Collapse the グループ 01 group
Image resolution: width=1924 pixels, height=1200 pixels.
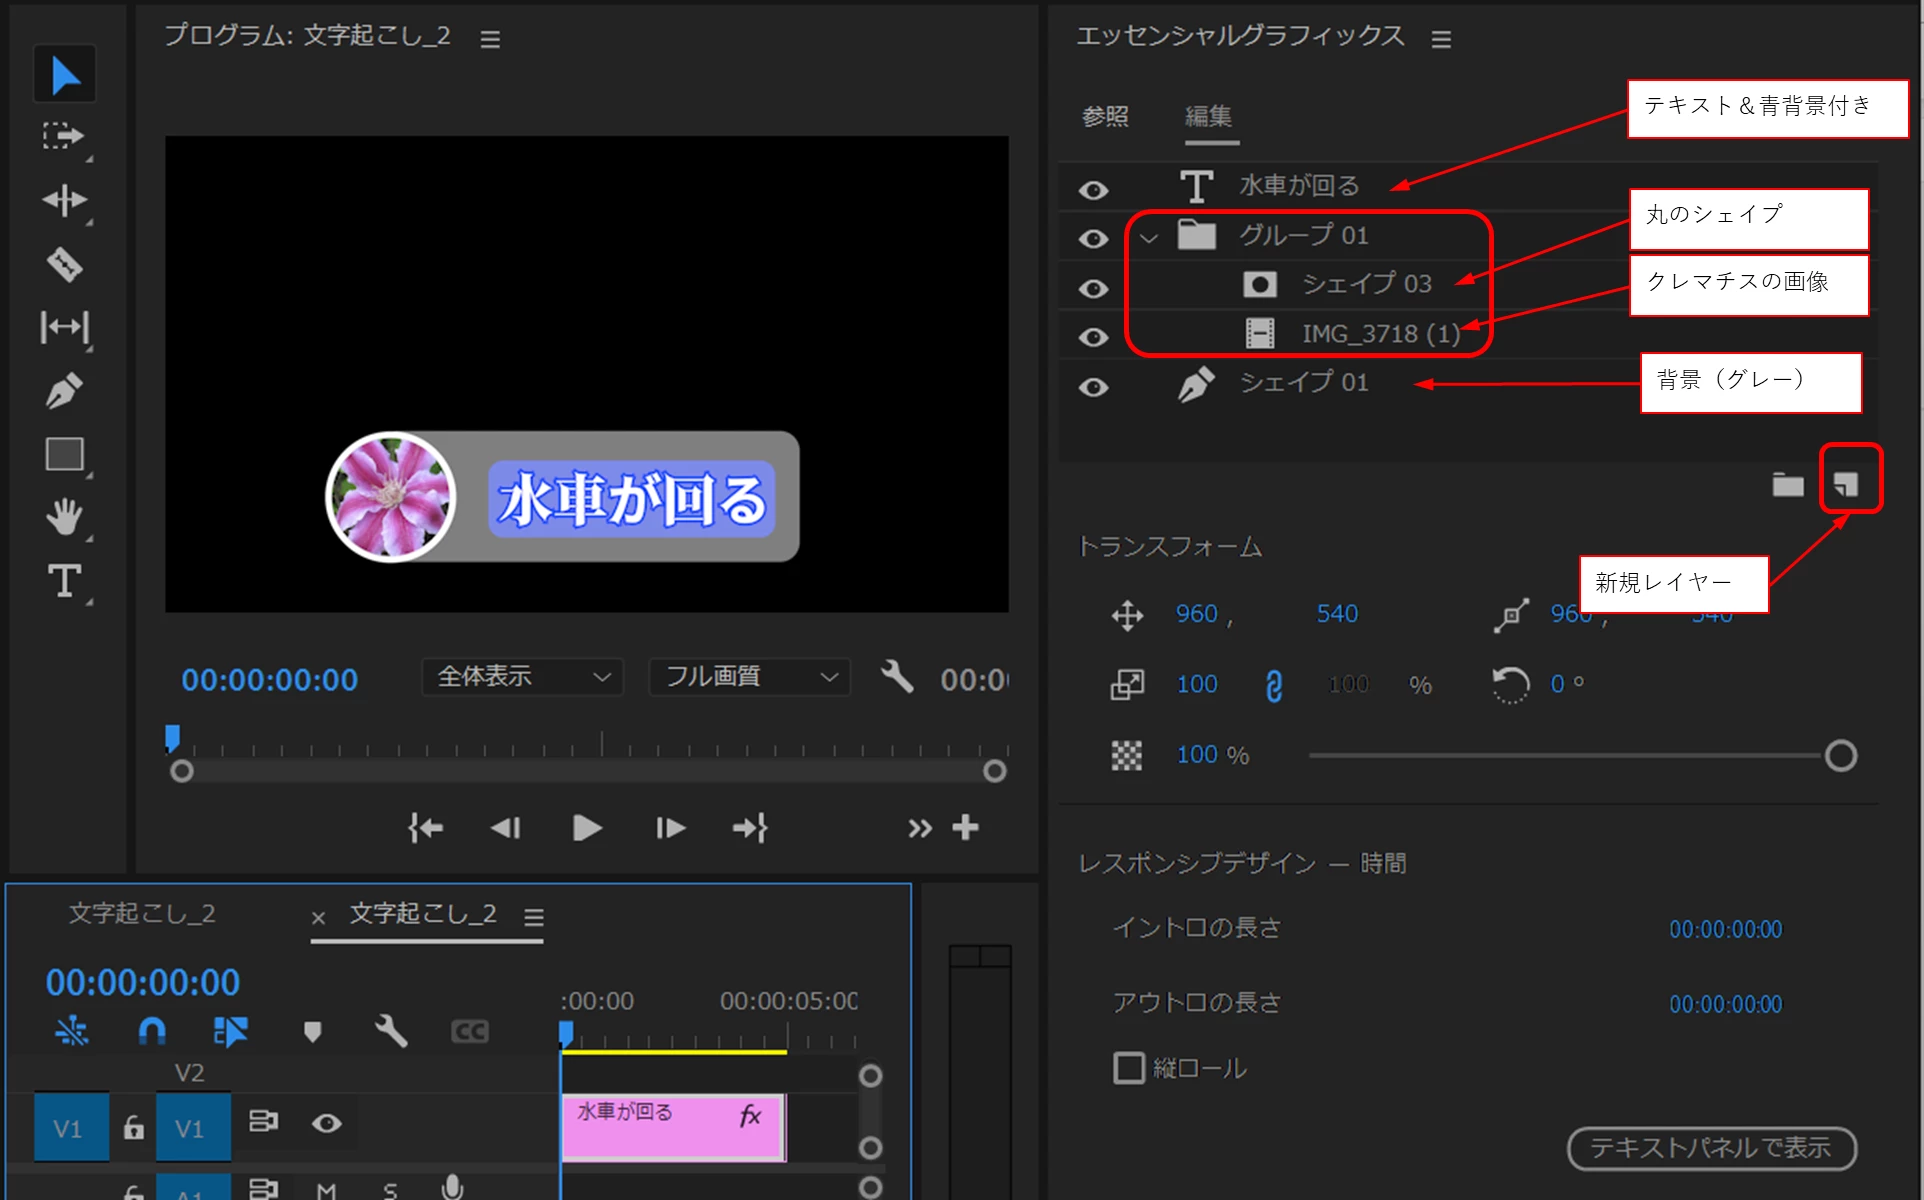click(1149, 238)
